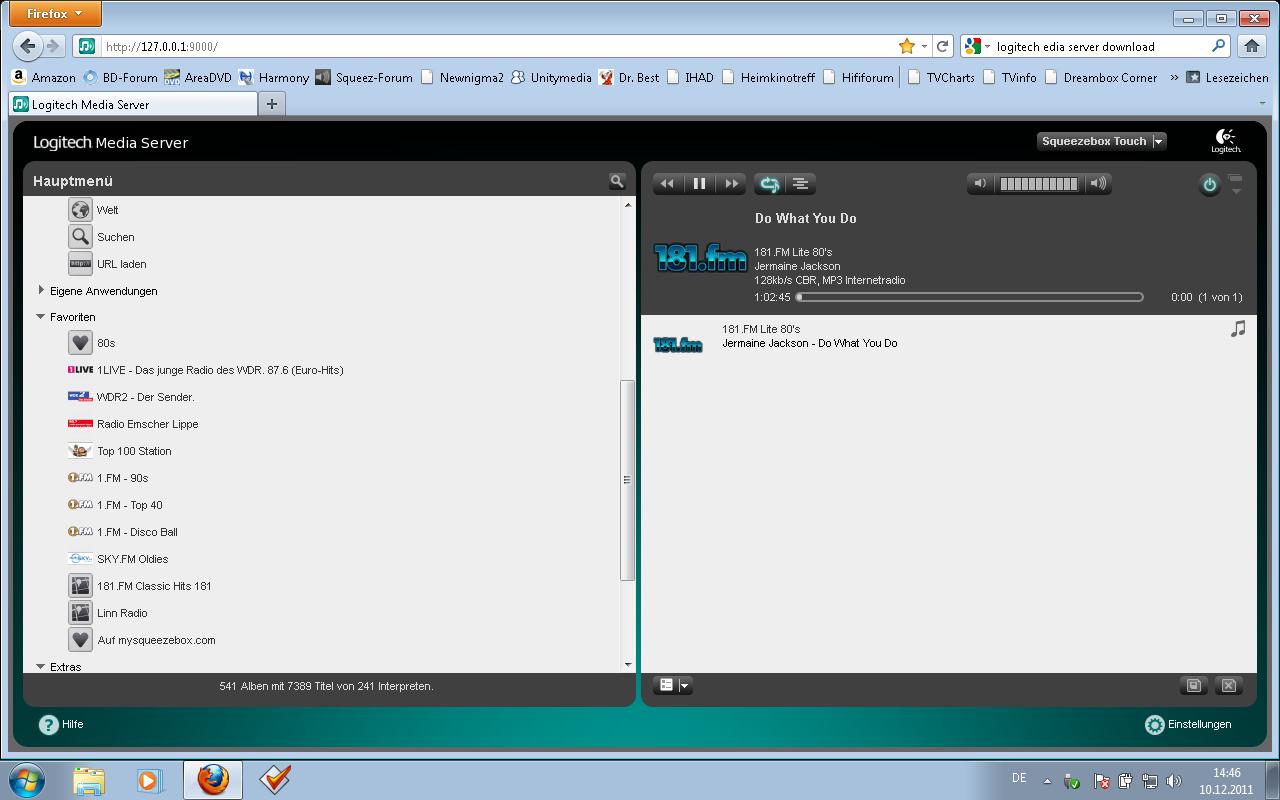
Task: Toggle repeat mode for the playlist
Action: tap(769, 184)
